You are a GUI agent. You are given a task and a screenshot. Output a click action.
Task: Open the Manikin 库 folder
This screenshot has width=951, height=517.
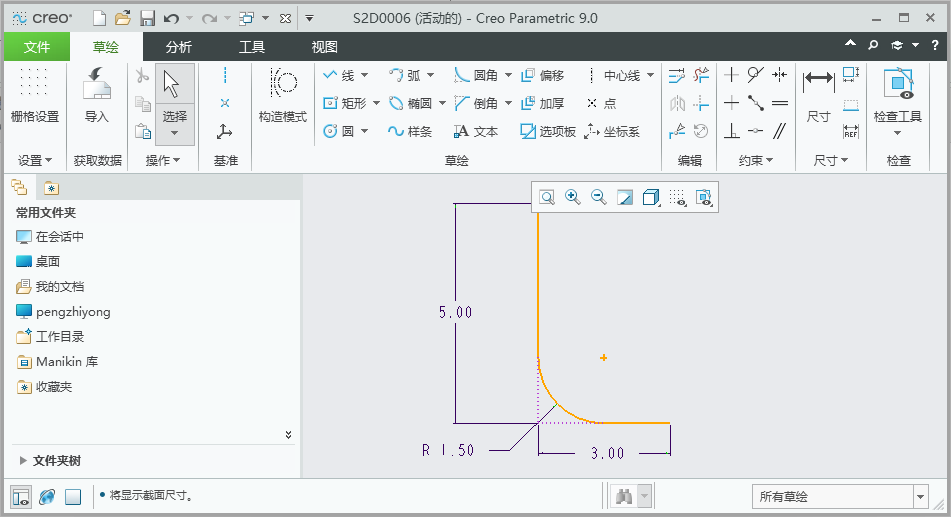57,362
